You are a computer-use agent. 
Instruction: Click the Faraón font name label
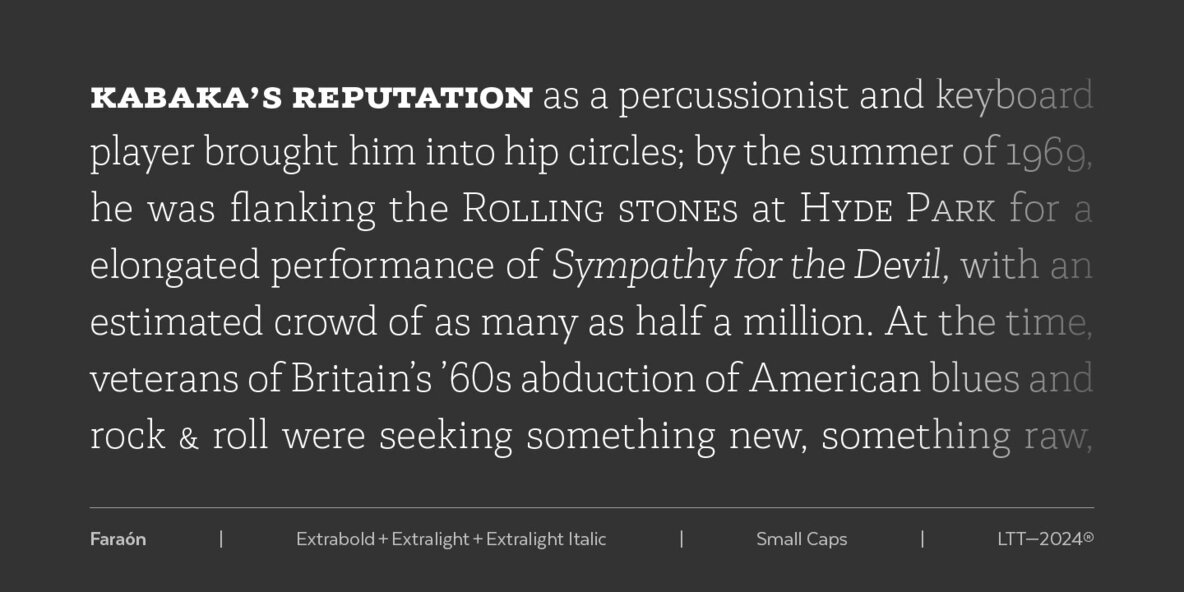[118, 540]
